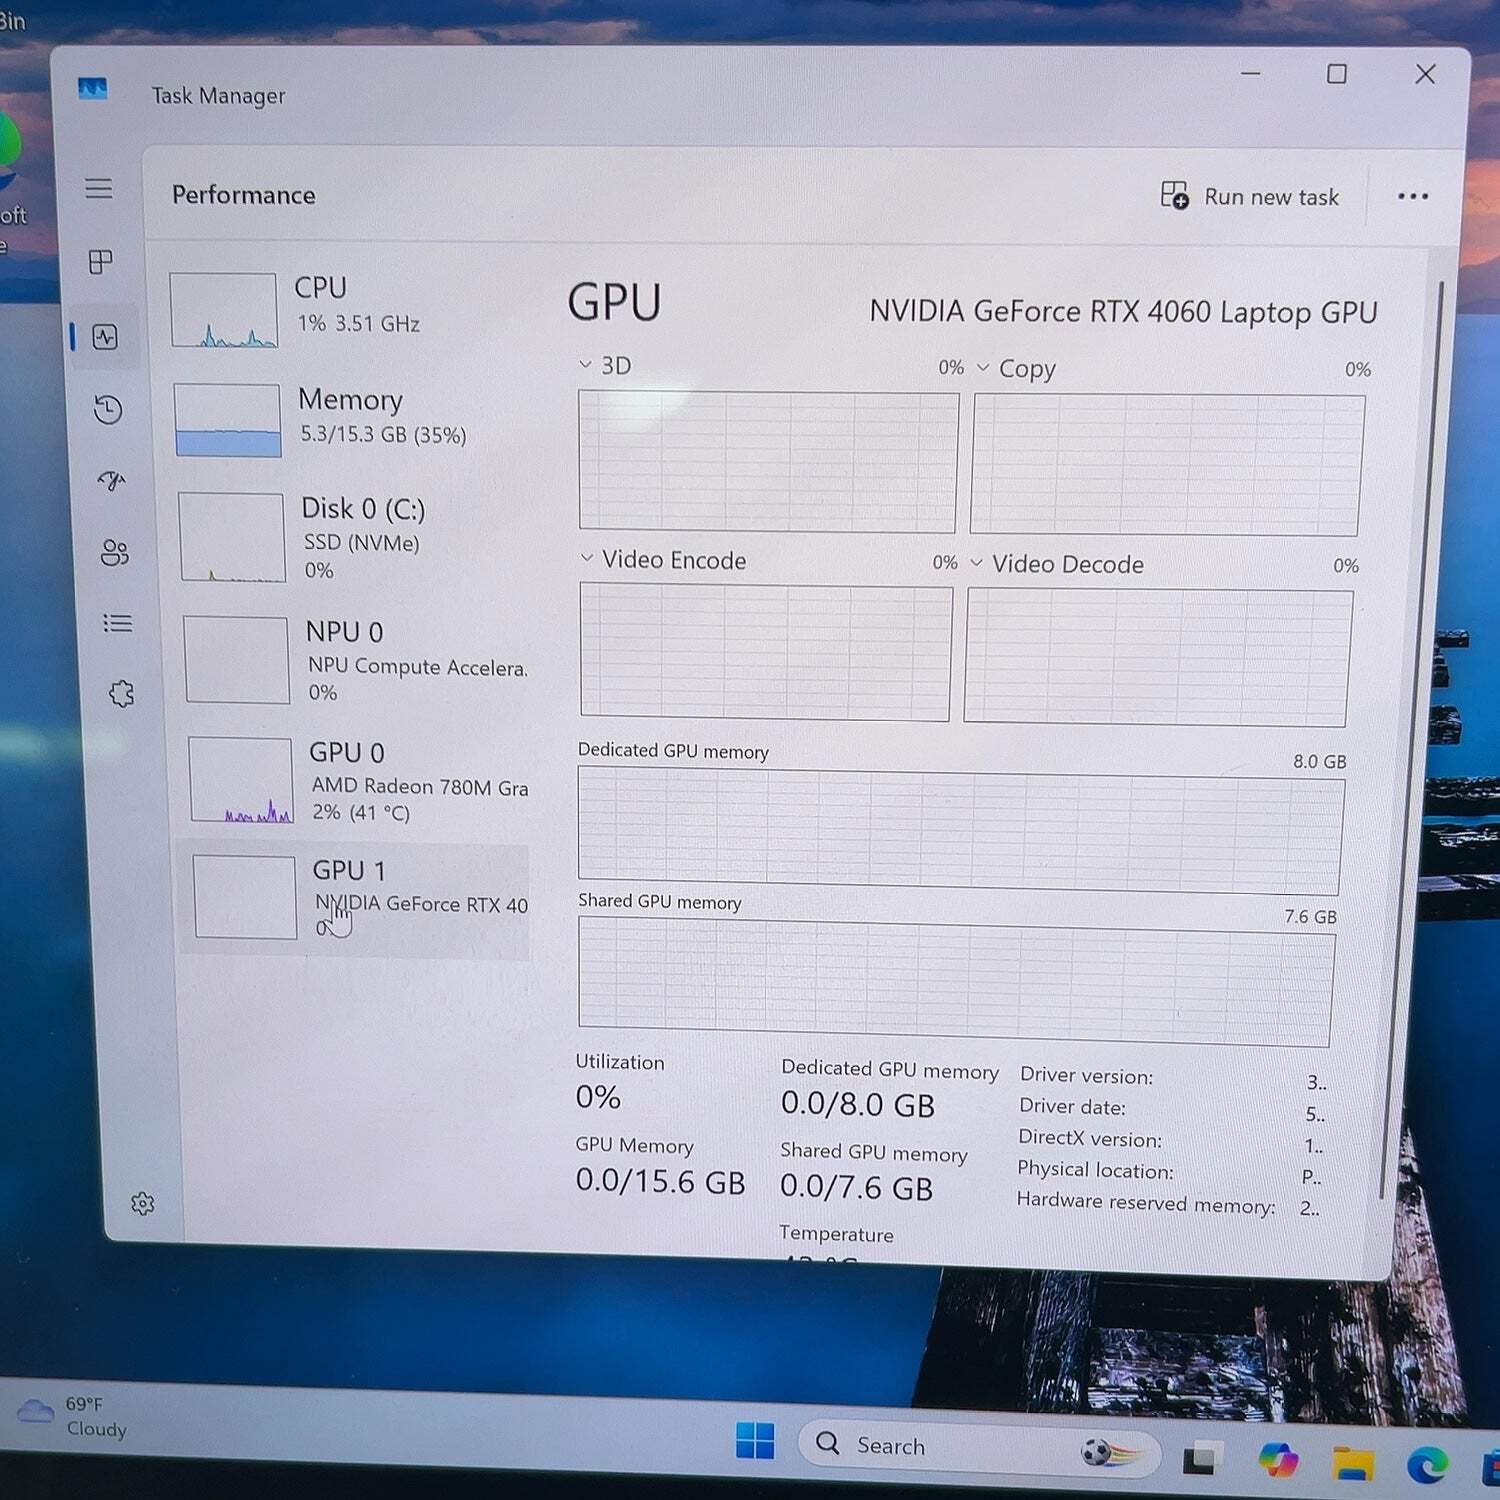This screenshot has width=1500, height=1500.
Task: Click the 7.6 GB shared memory limit label
Action: (x=1310, y=916)
